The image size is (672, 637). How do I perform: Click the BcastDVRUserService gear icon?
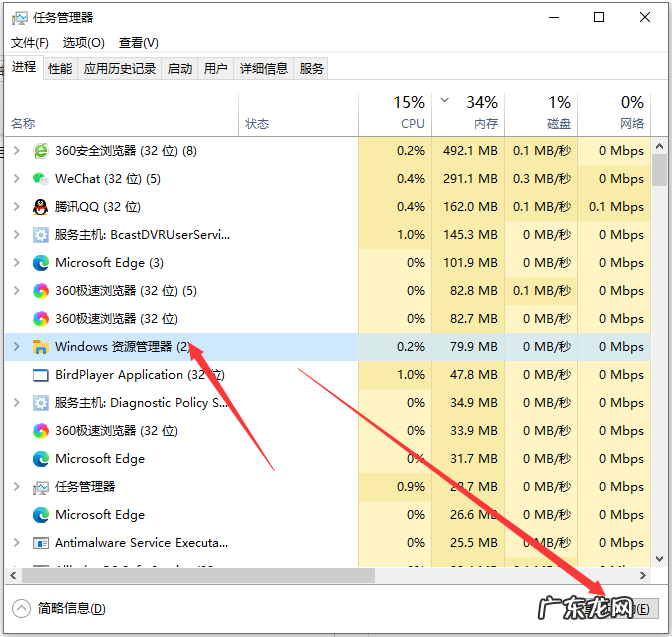tap(41, 235)
